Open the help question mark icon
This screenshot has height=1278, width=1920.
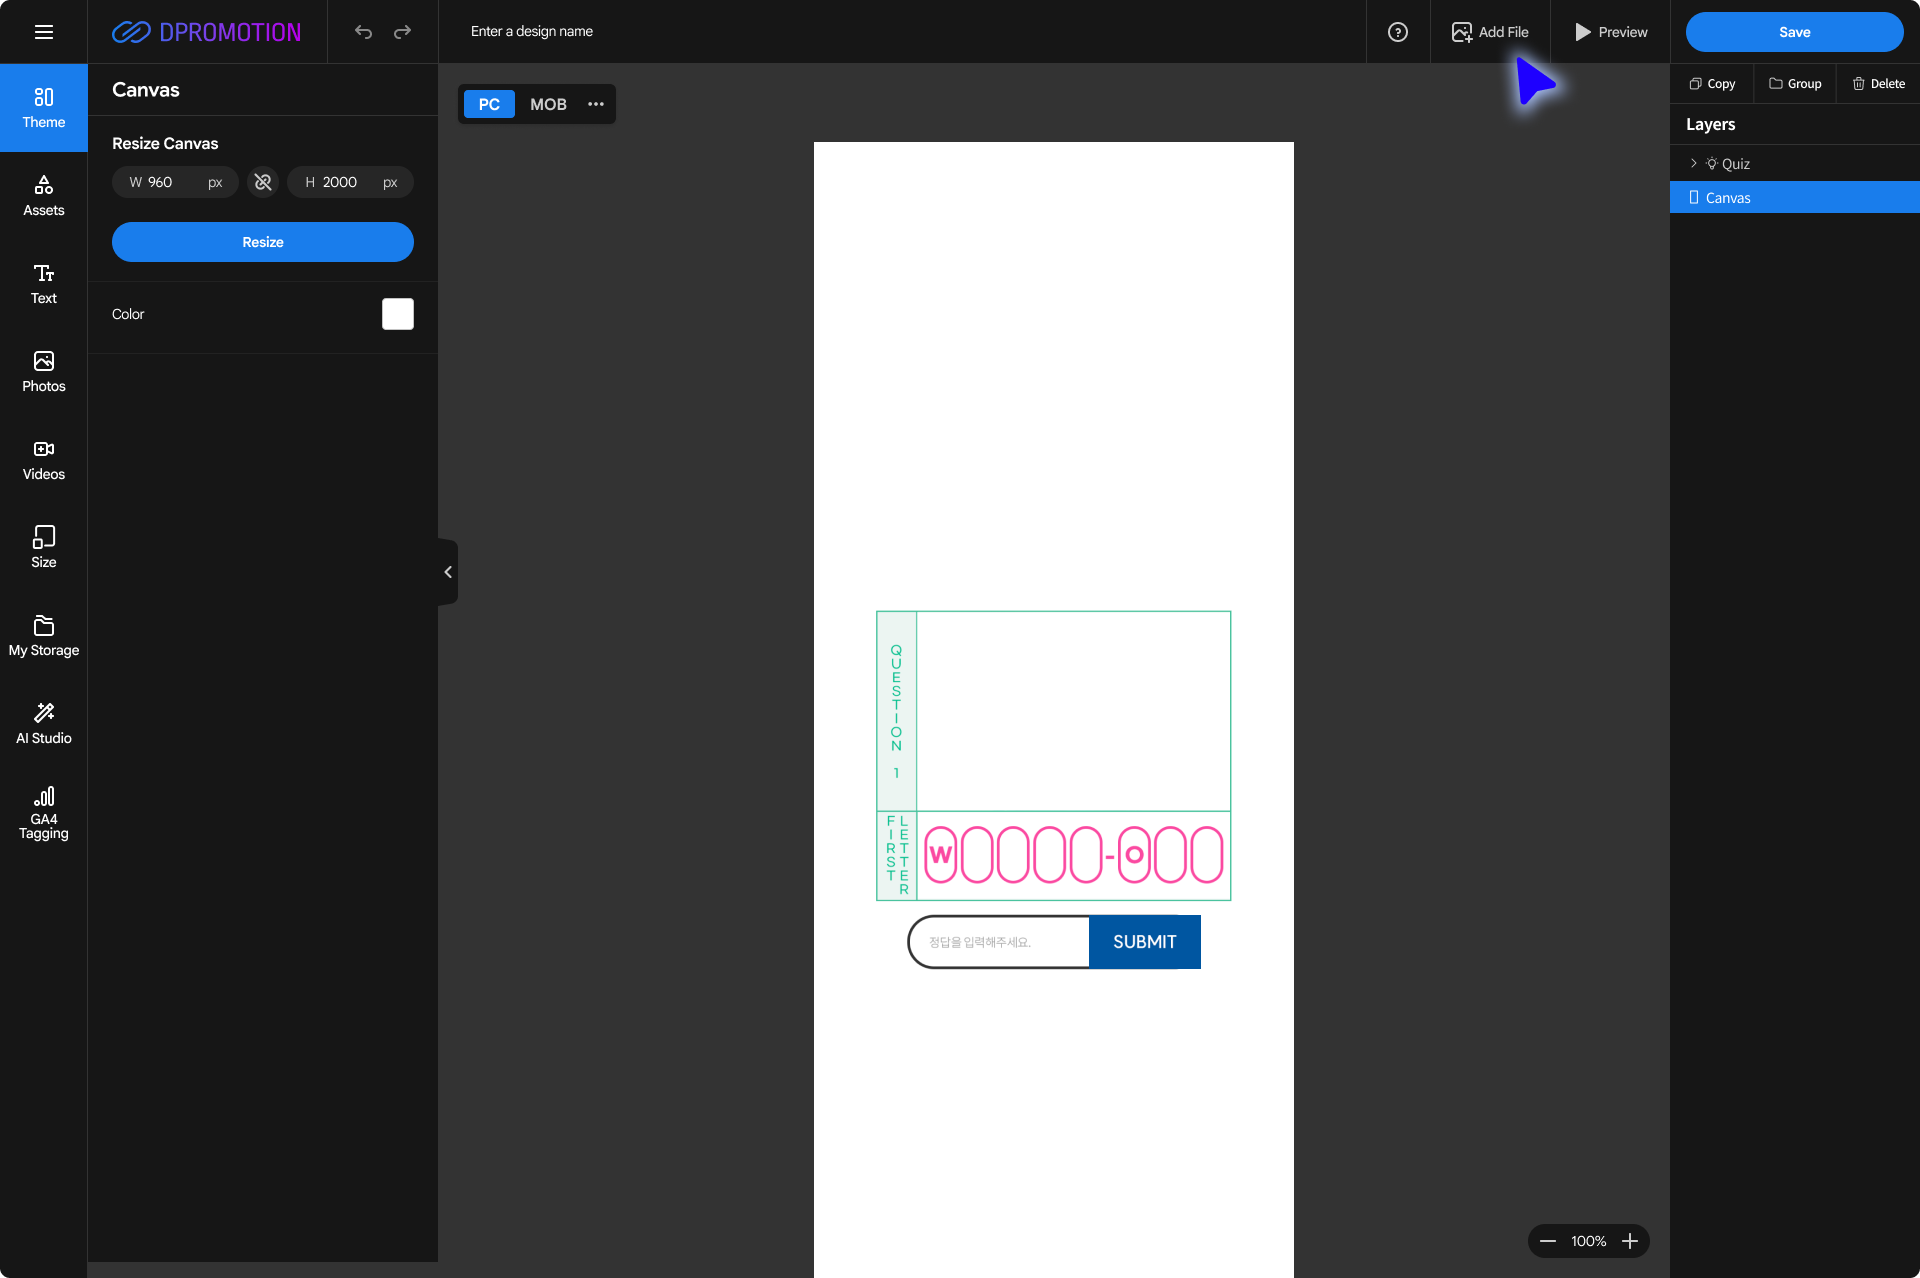(1398, 32)
